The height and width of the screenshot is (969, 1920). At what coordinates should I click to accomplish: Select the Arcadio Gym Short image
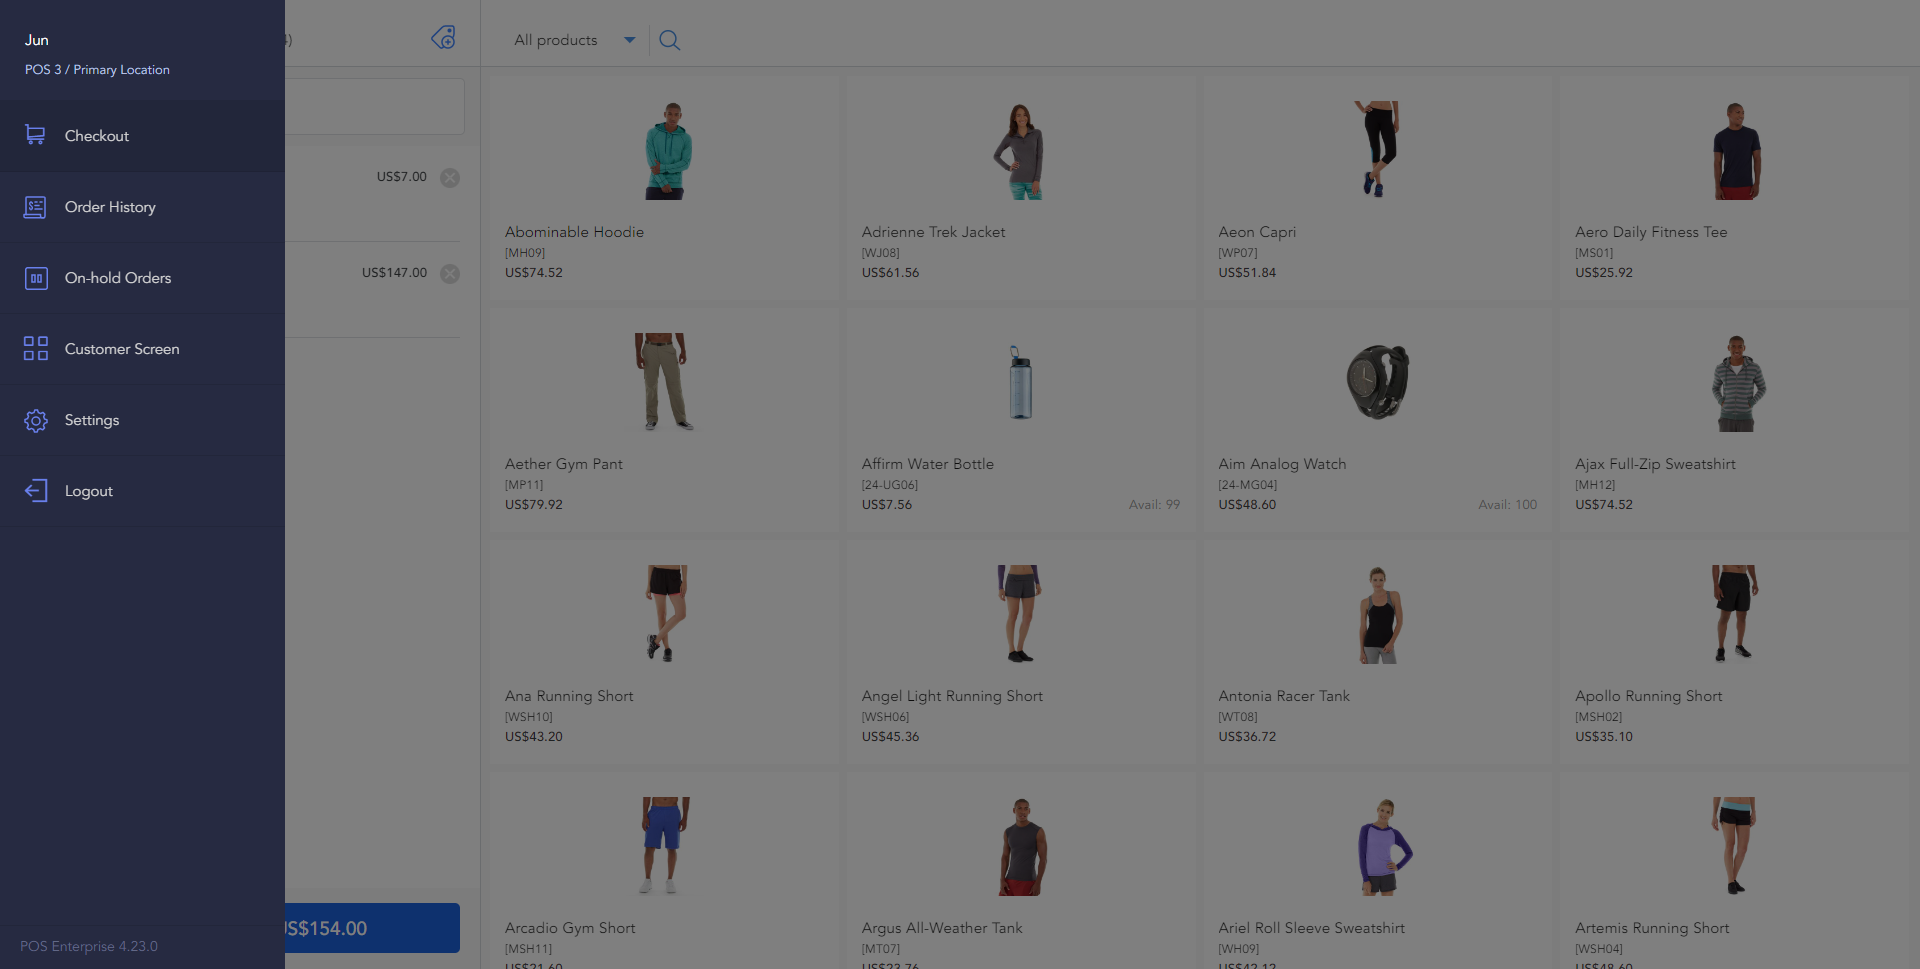[663, 845]
